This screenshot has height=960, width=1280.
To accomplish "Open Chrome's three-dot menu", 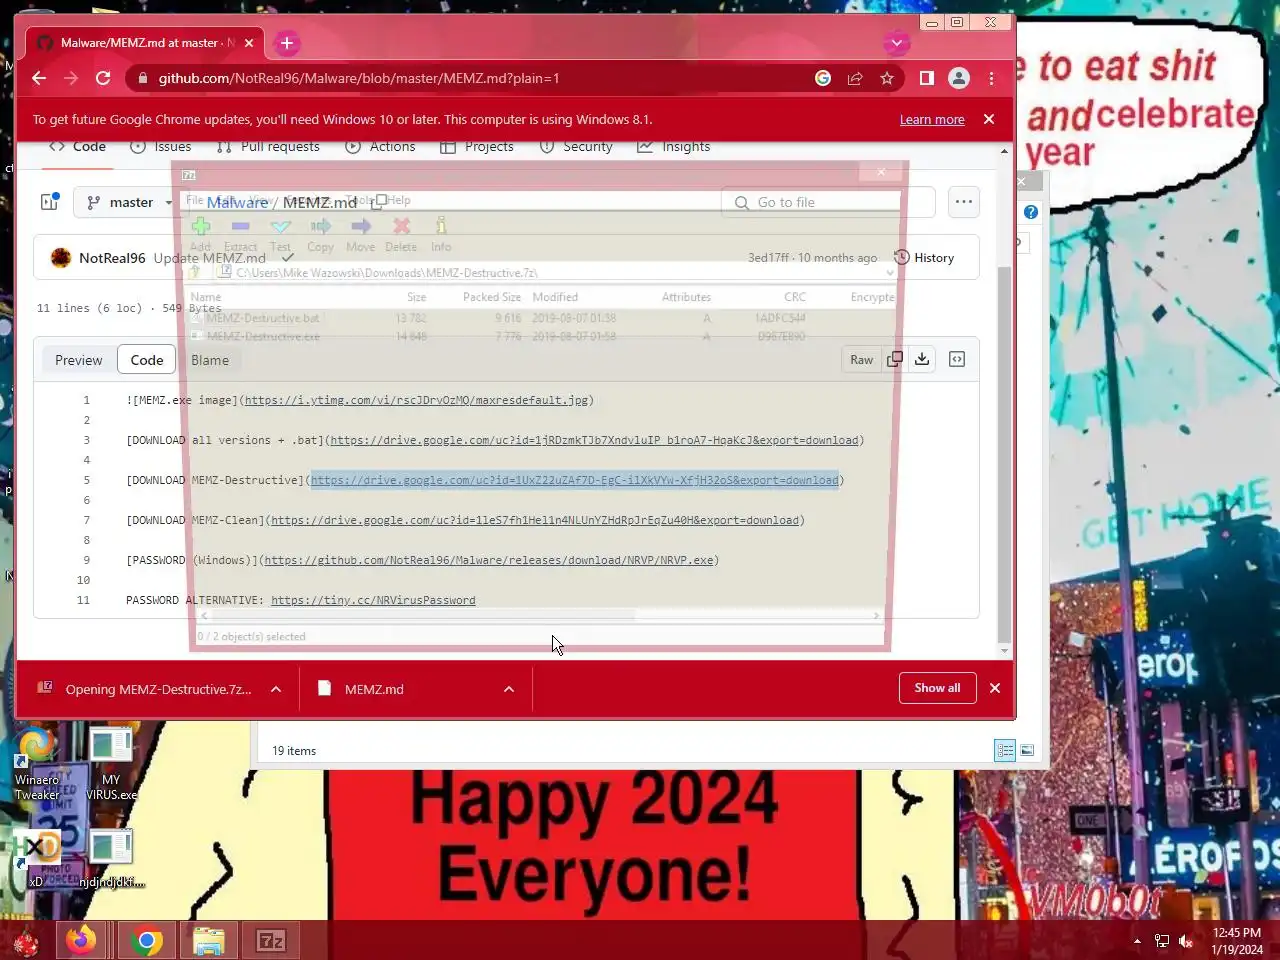I will [x=991, y=78].
